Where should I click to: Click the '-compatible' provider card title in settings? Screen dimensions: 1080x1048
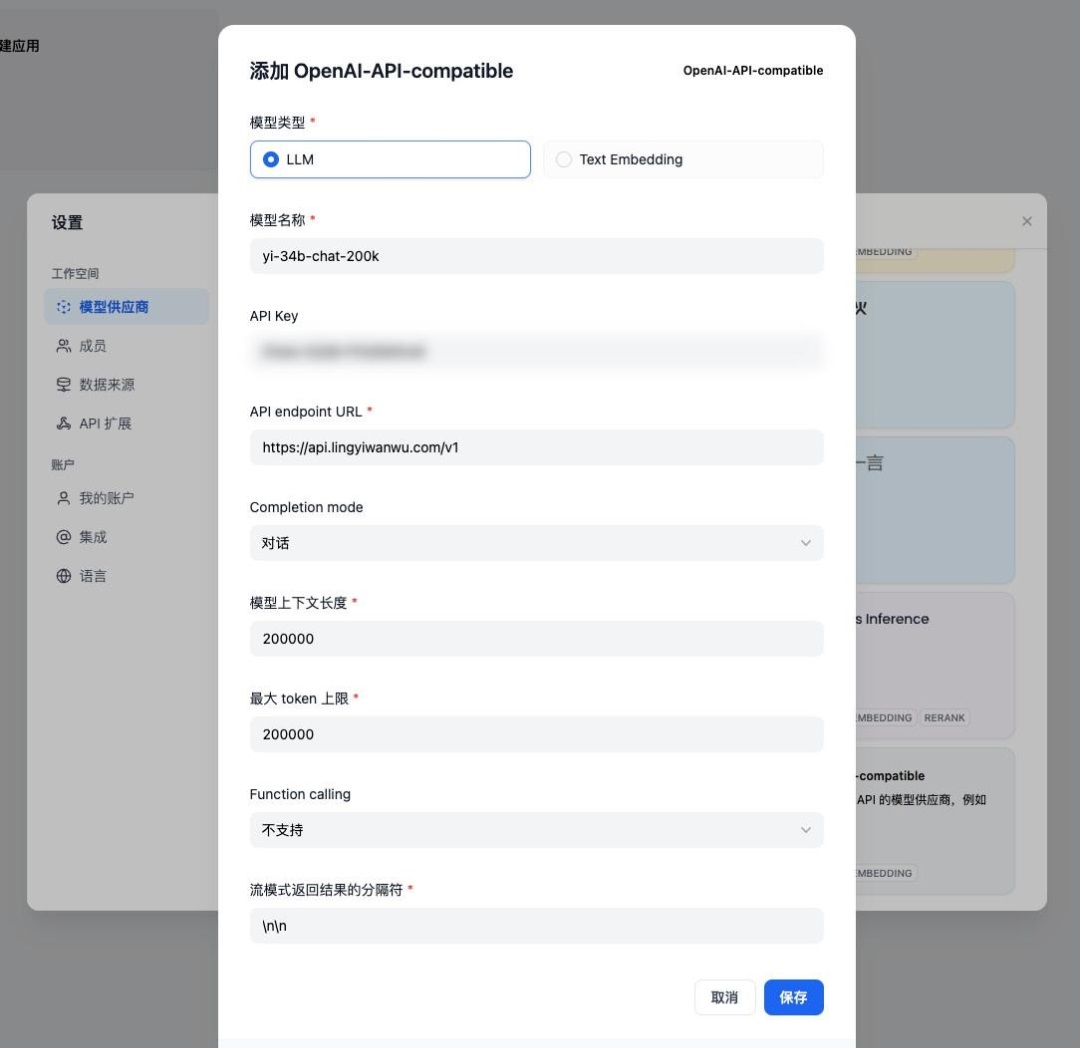click(891, 776)
